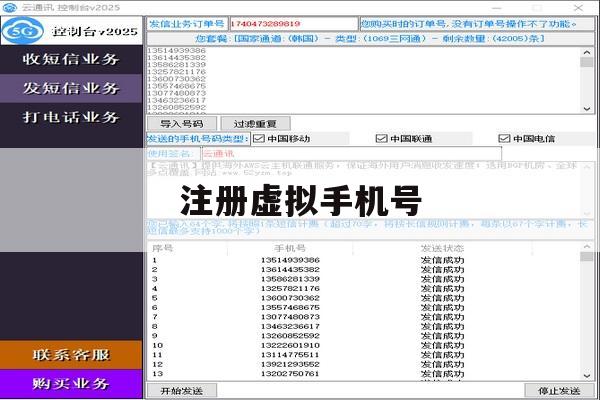The image size is (600, 400).
Task: Click the 导入号码 button
Action: (x=182, y=124)
